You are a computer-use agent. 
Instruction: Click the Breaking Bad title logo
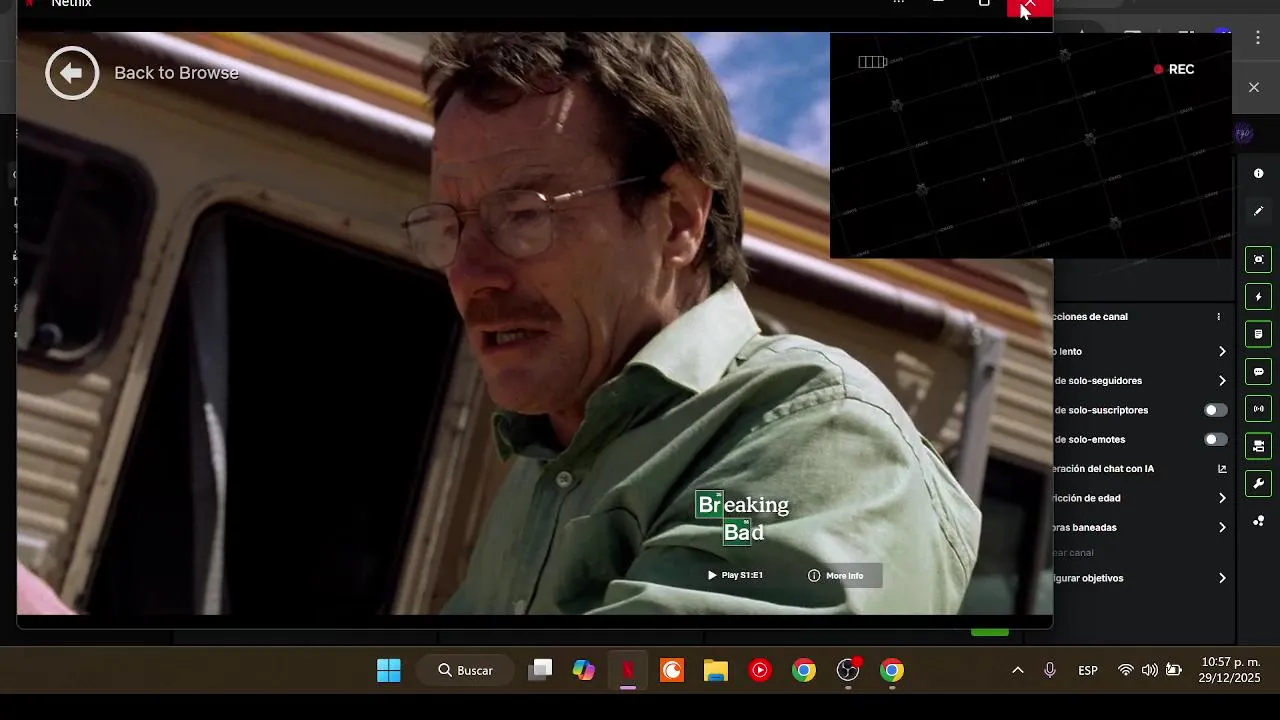742,517
